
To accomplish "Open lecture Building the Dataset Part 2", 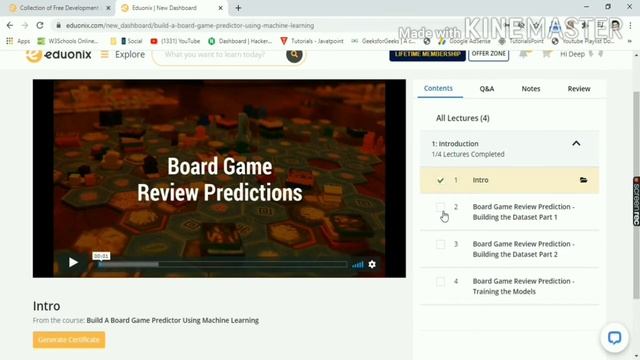I will [x=523, y=249].
